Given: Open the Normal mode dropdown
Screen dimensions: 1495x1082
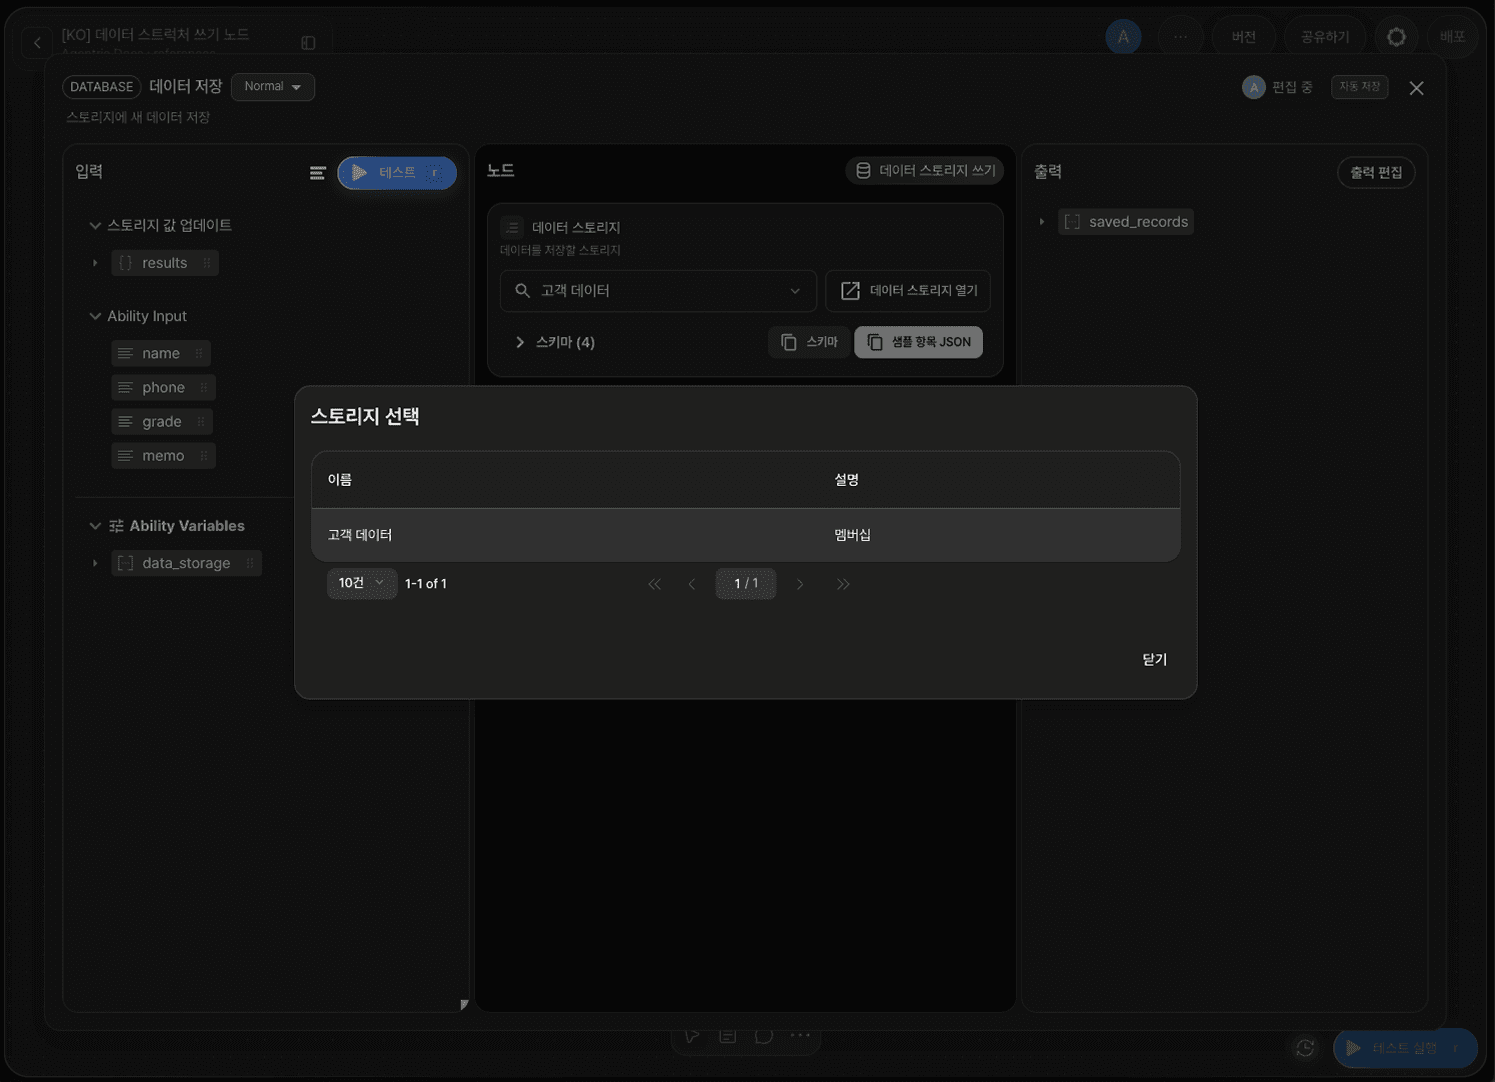Looking at the screenshot, I should 273,87.
